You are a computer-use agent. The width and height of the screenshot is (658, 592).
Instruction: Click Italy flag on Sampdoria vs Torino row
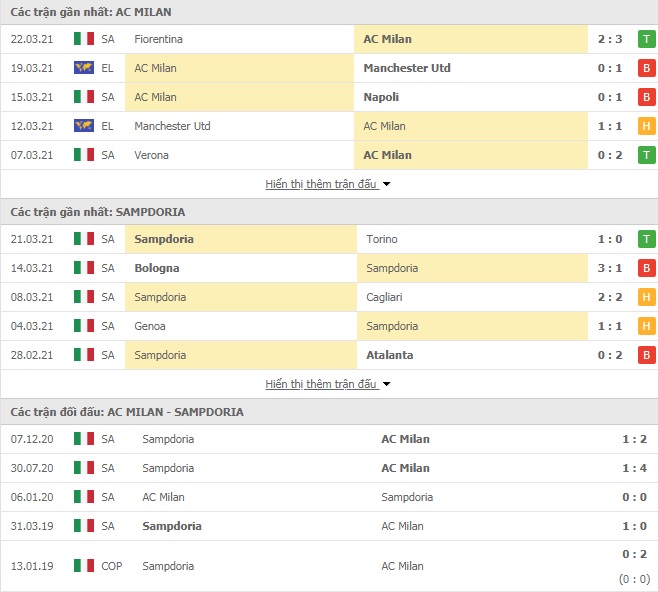point(84,239)
